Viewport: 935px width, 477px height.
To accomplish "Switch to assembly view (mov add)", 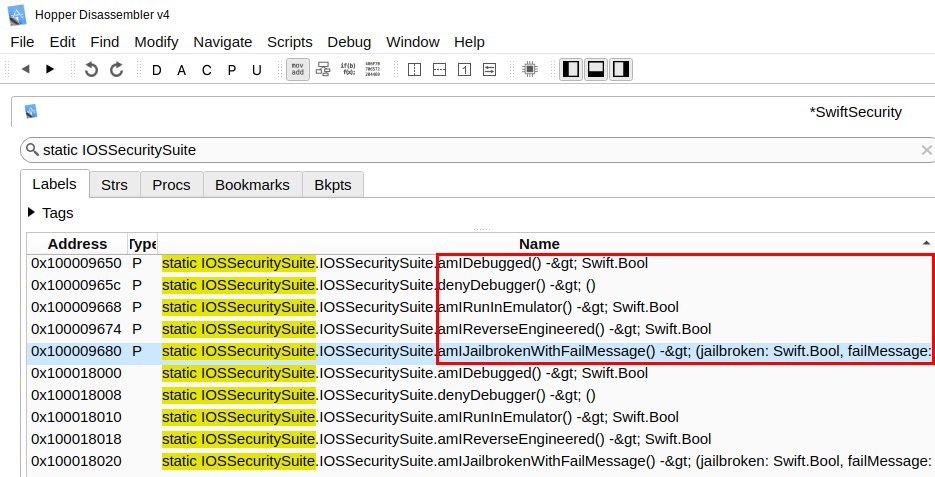I will point(298,69).
